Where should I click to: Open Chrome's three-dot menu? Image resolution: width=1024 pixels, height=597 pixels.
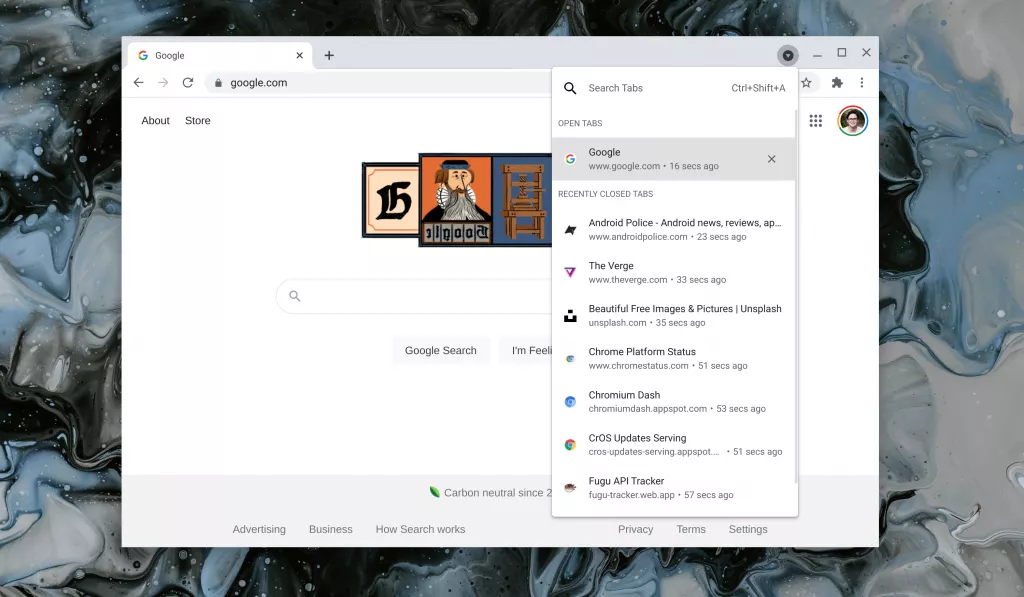coord(861,83)
